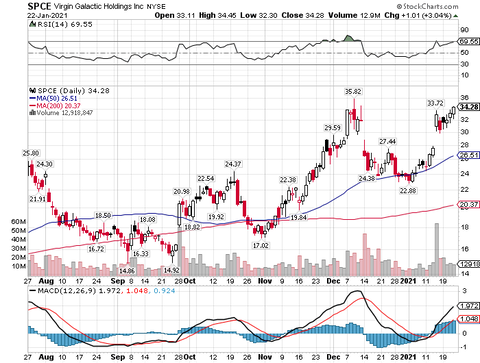Click the volume bars icon in legend

click(33, 113)
